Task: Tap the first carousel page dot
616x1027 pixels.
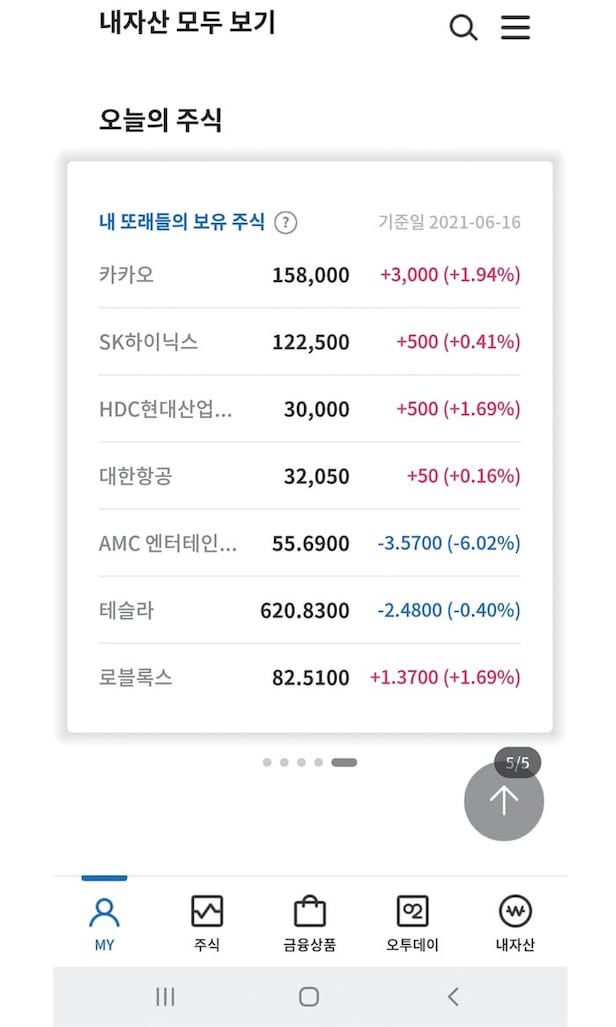Action: pos(267,762)
